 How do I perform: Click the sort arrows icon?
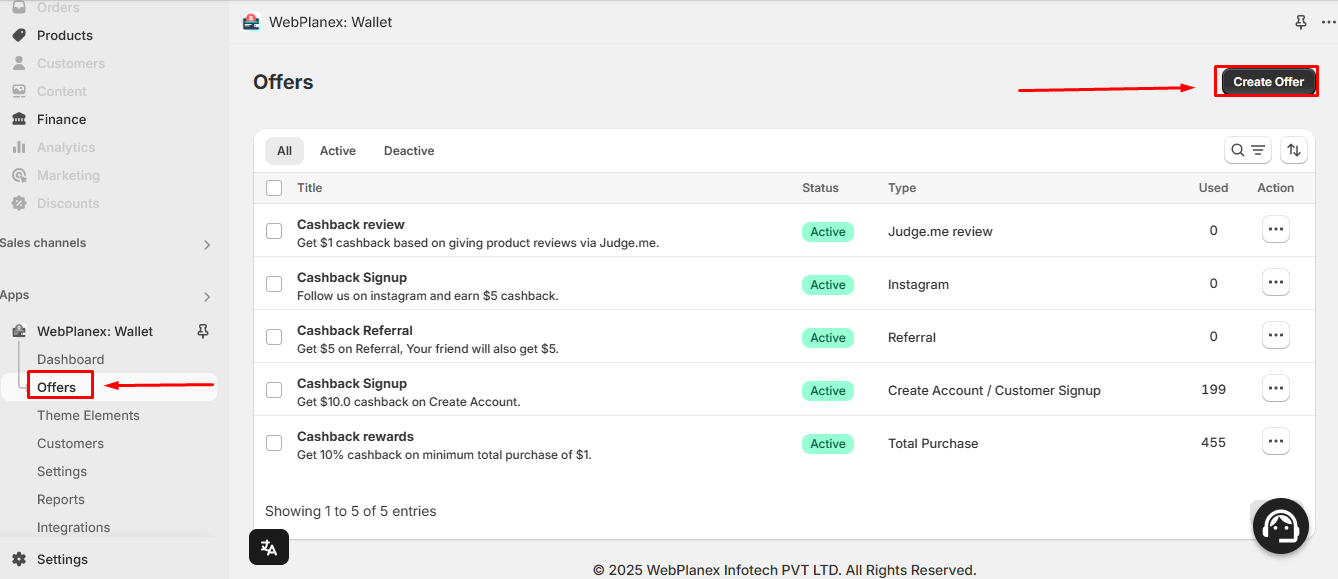[1293, 149]
